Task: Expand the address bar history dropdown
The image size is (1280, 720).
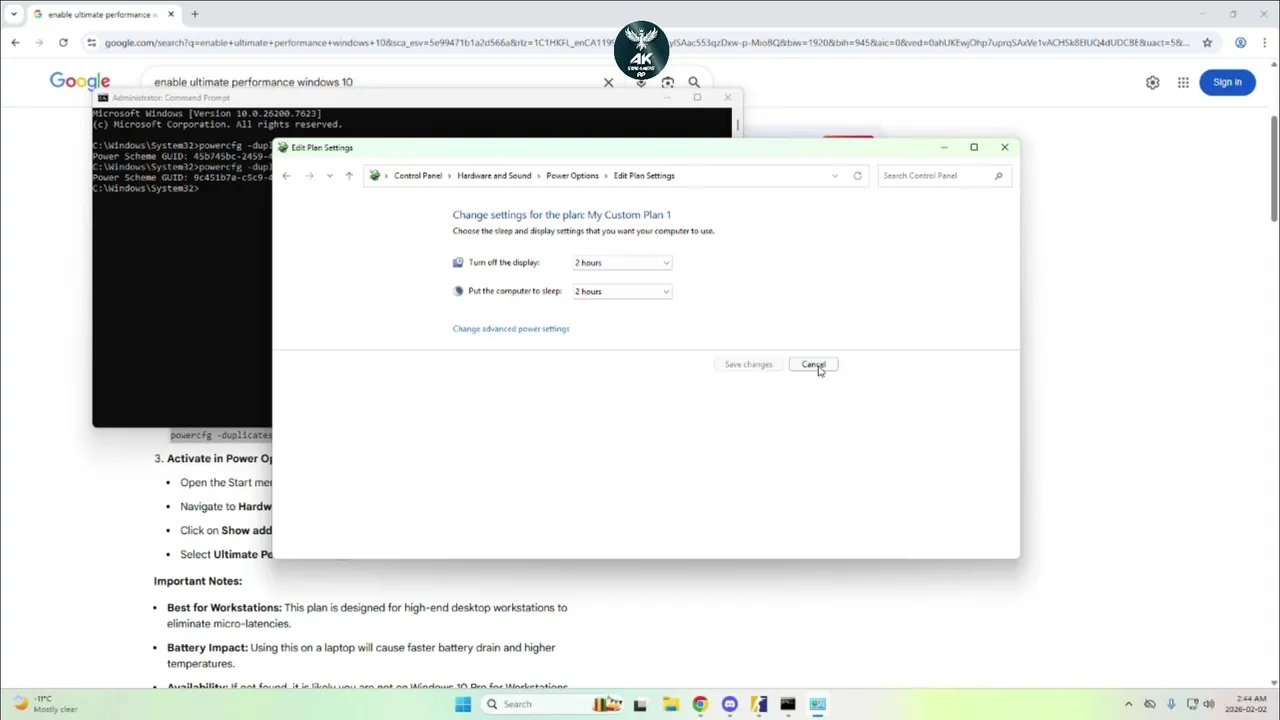Action: pyautogui.click(x=835, y=176)
